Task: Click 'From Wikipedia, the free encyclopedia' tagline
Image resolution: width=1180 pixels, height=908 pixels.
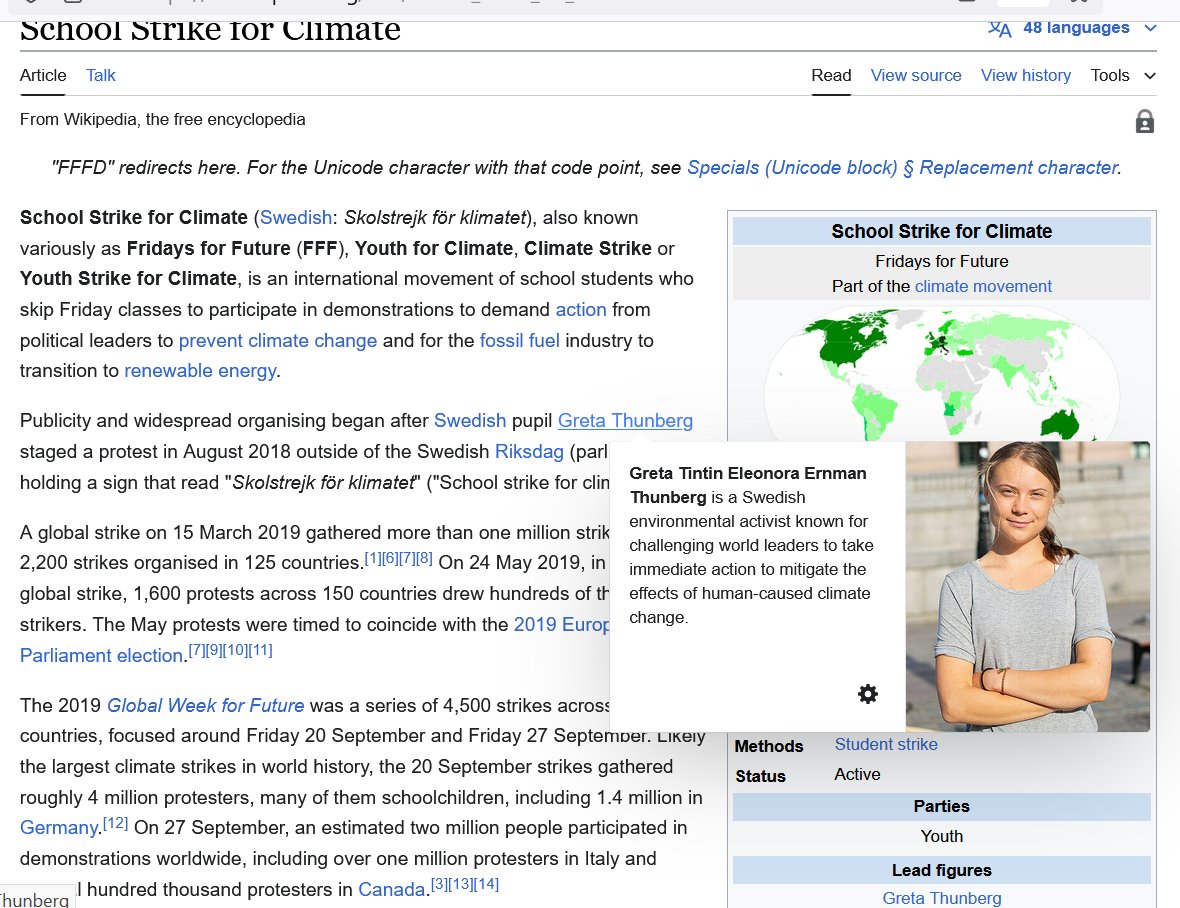Action: (163, 120)
